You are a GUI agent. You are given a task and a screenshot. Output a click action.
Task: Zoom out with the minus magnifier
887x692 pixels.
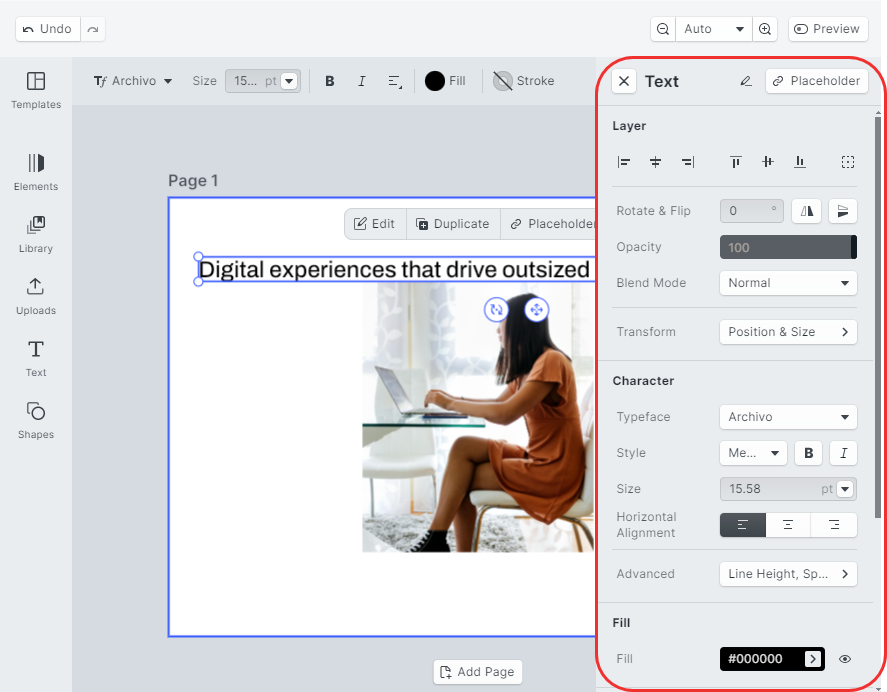[x=663, y=29]
